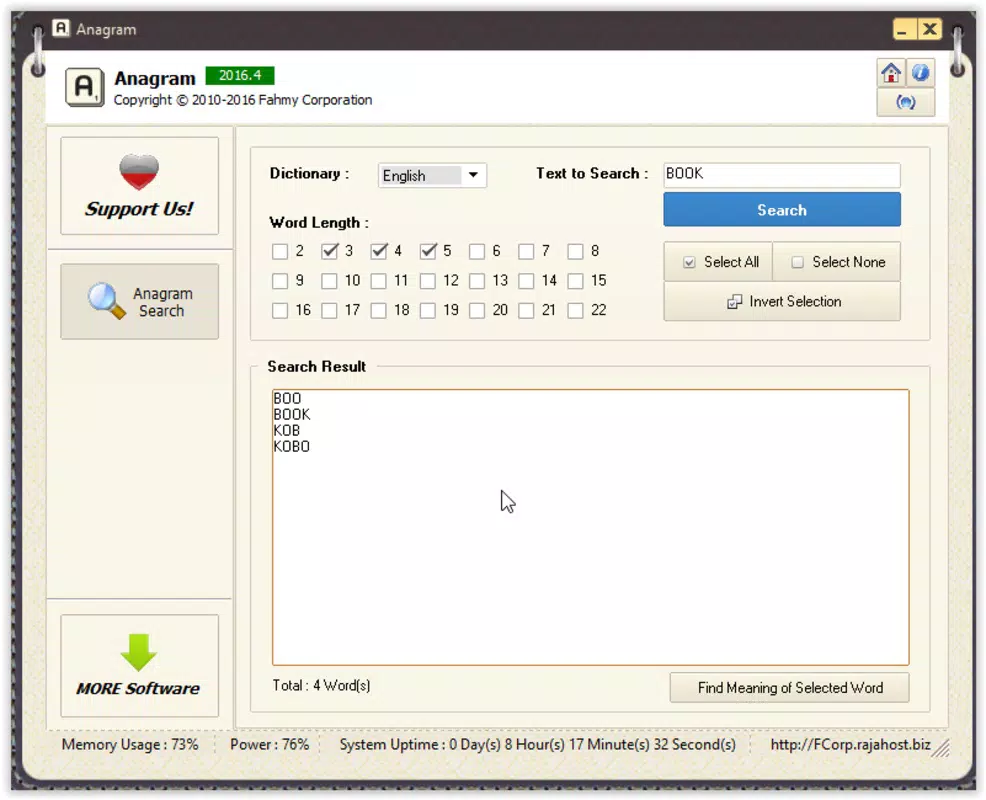
Task: Uncheck word length 5
Action: (x=428, y=252)
